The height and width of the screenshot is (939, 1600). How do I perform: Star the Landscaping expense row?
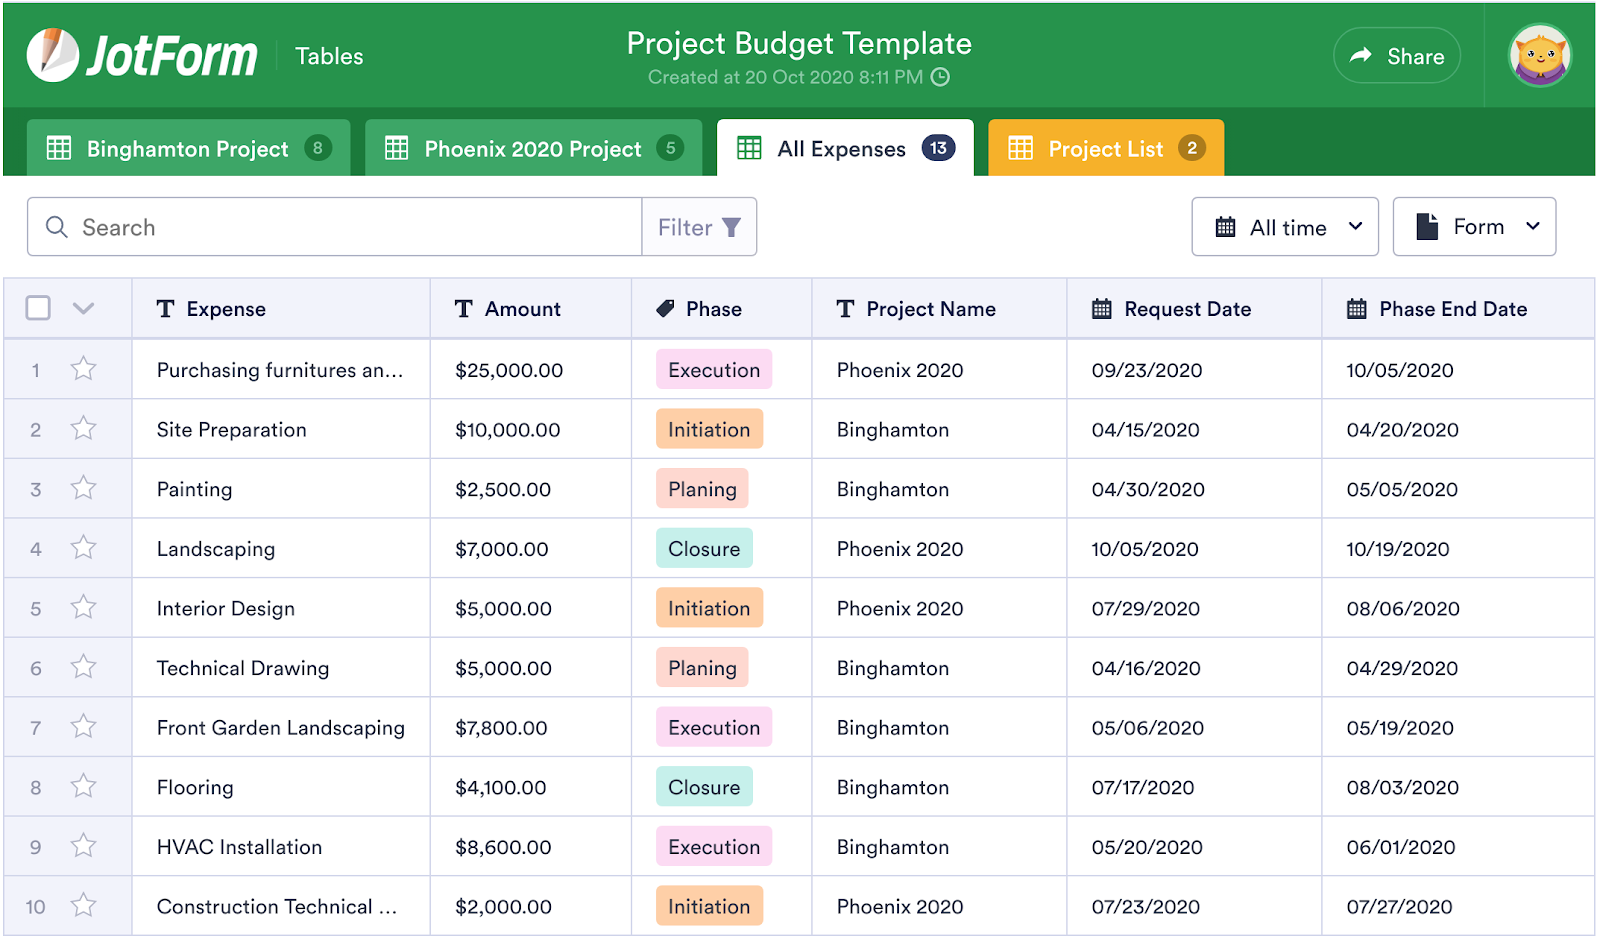tap(84, 548)
